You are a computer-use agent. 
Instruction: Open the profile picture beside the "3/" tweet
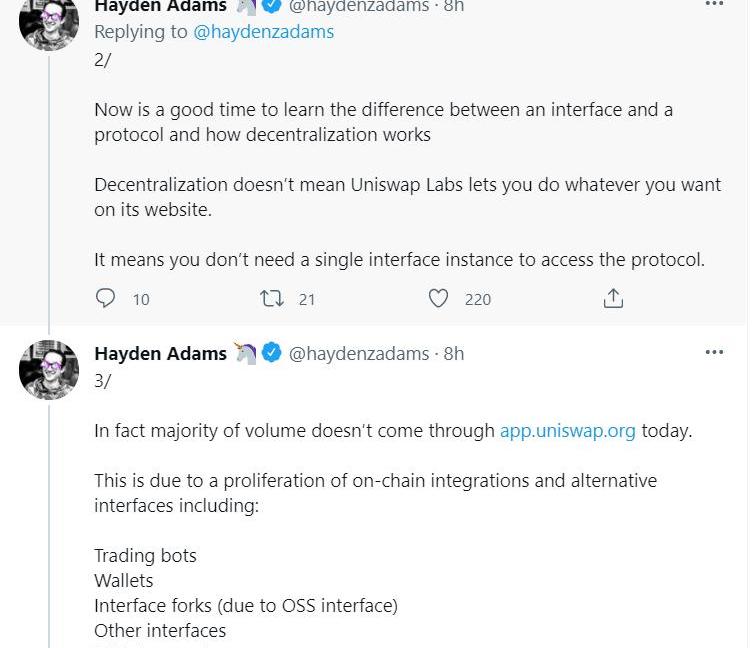49,370
